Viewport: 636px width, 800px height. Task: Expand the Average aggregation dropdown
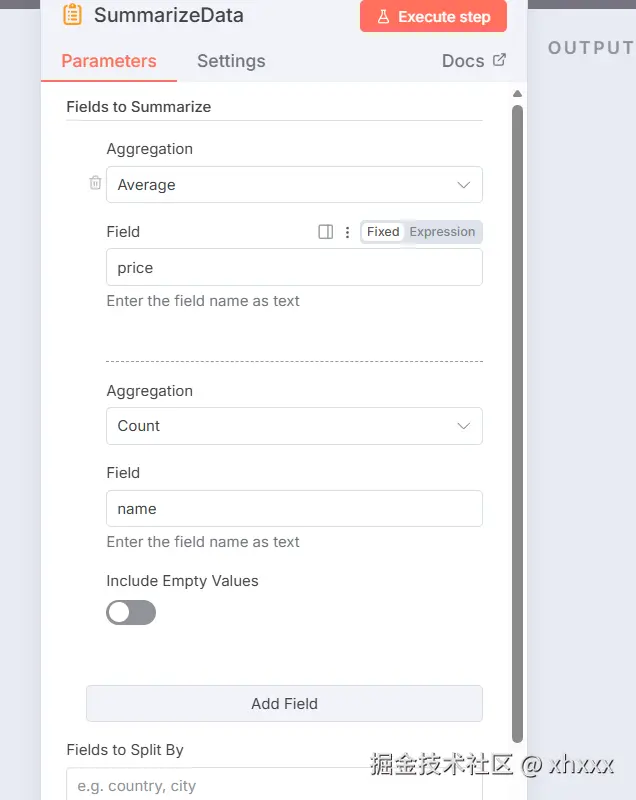[x=294, y=185]
